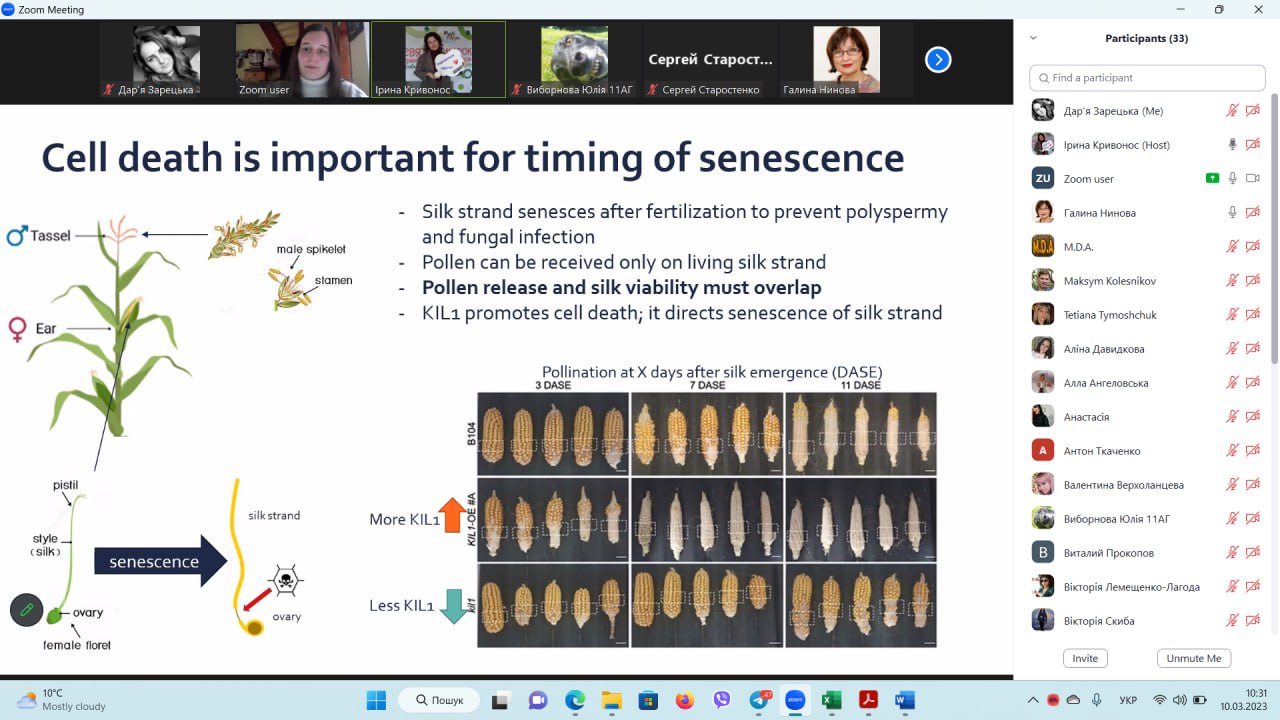Click the muted mic icon for Аліна Давидкова
1280x720 pixels.
coord(1232,349)
